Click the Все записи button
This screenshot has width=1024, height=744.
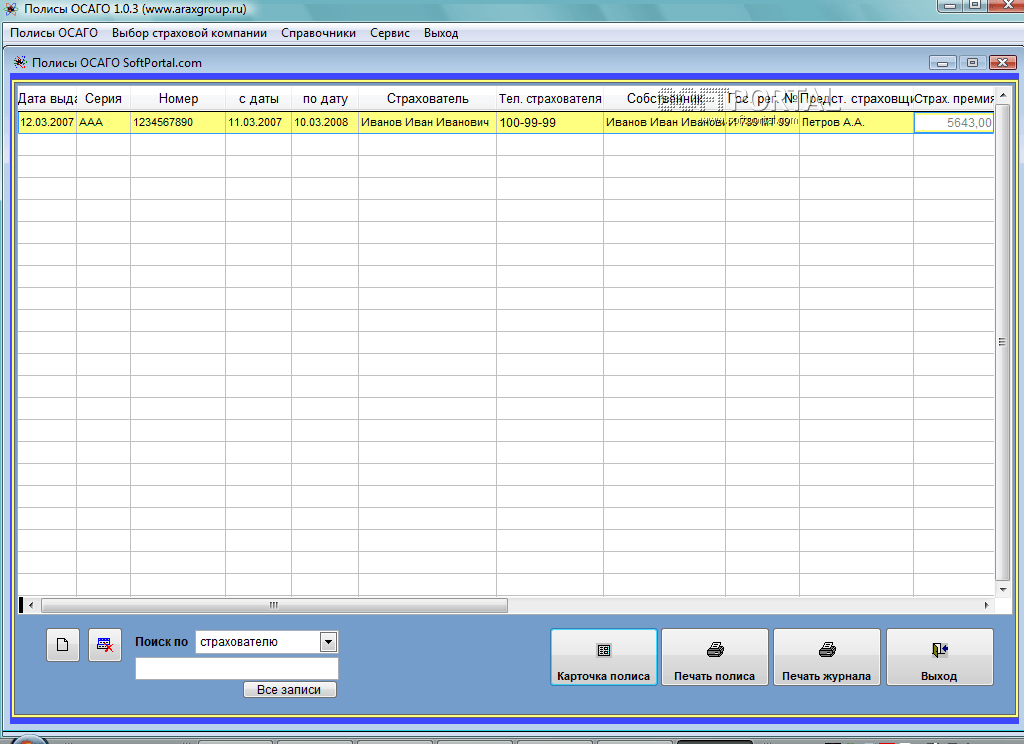pos(289,690)
